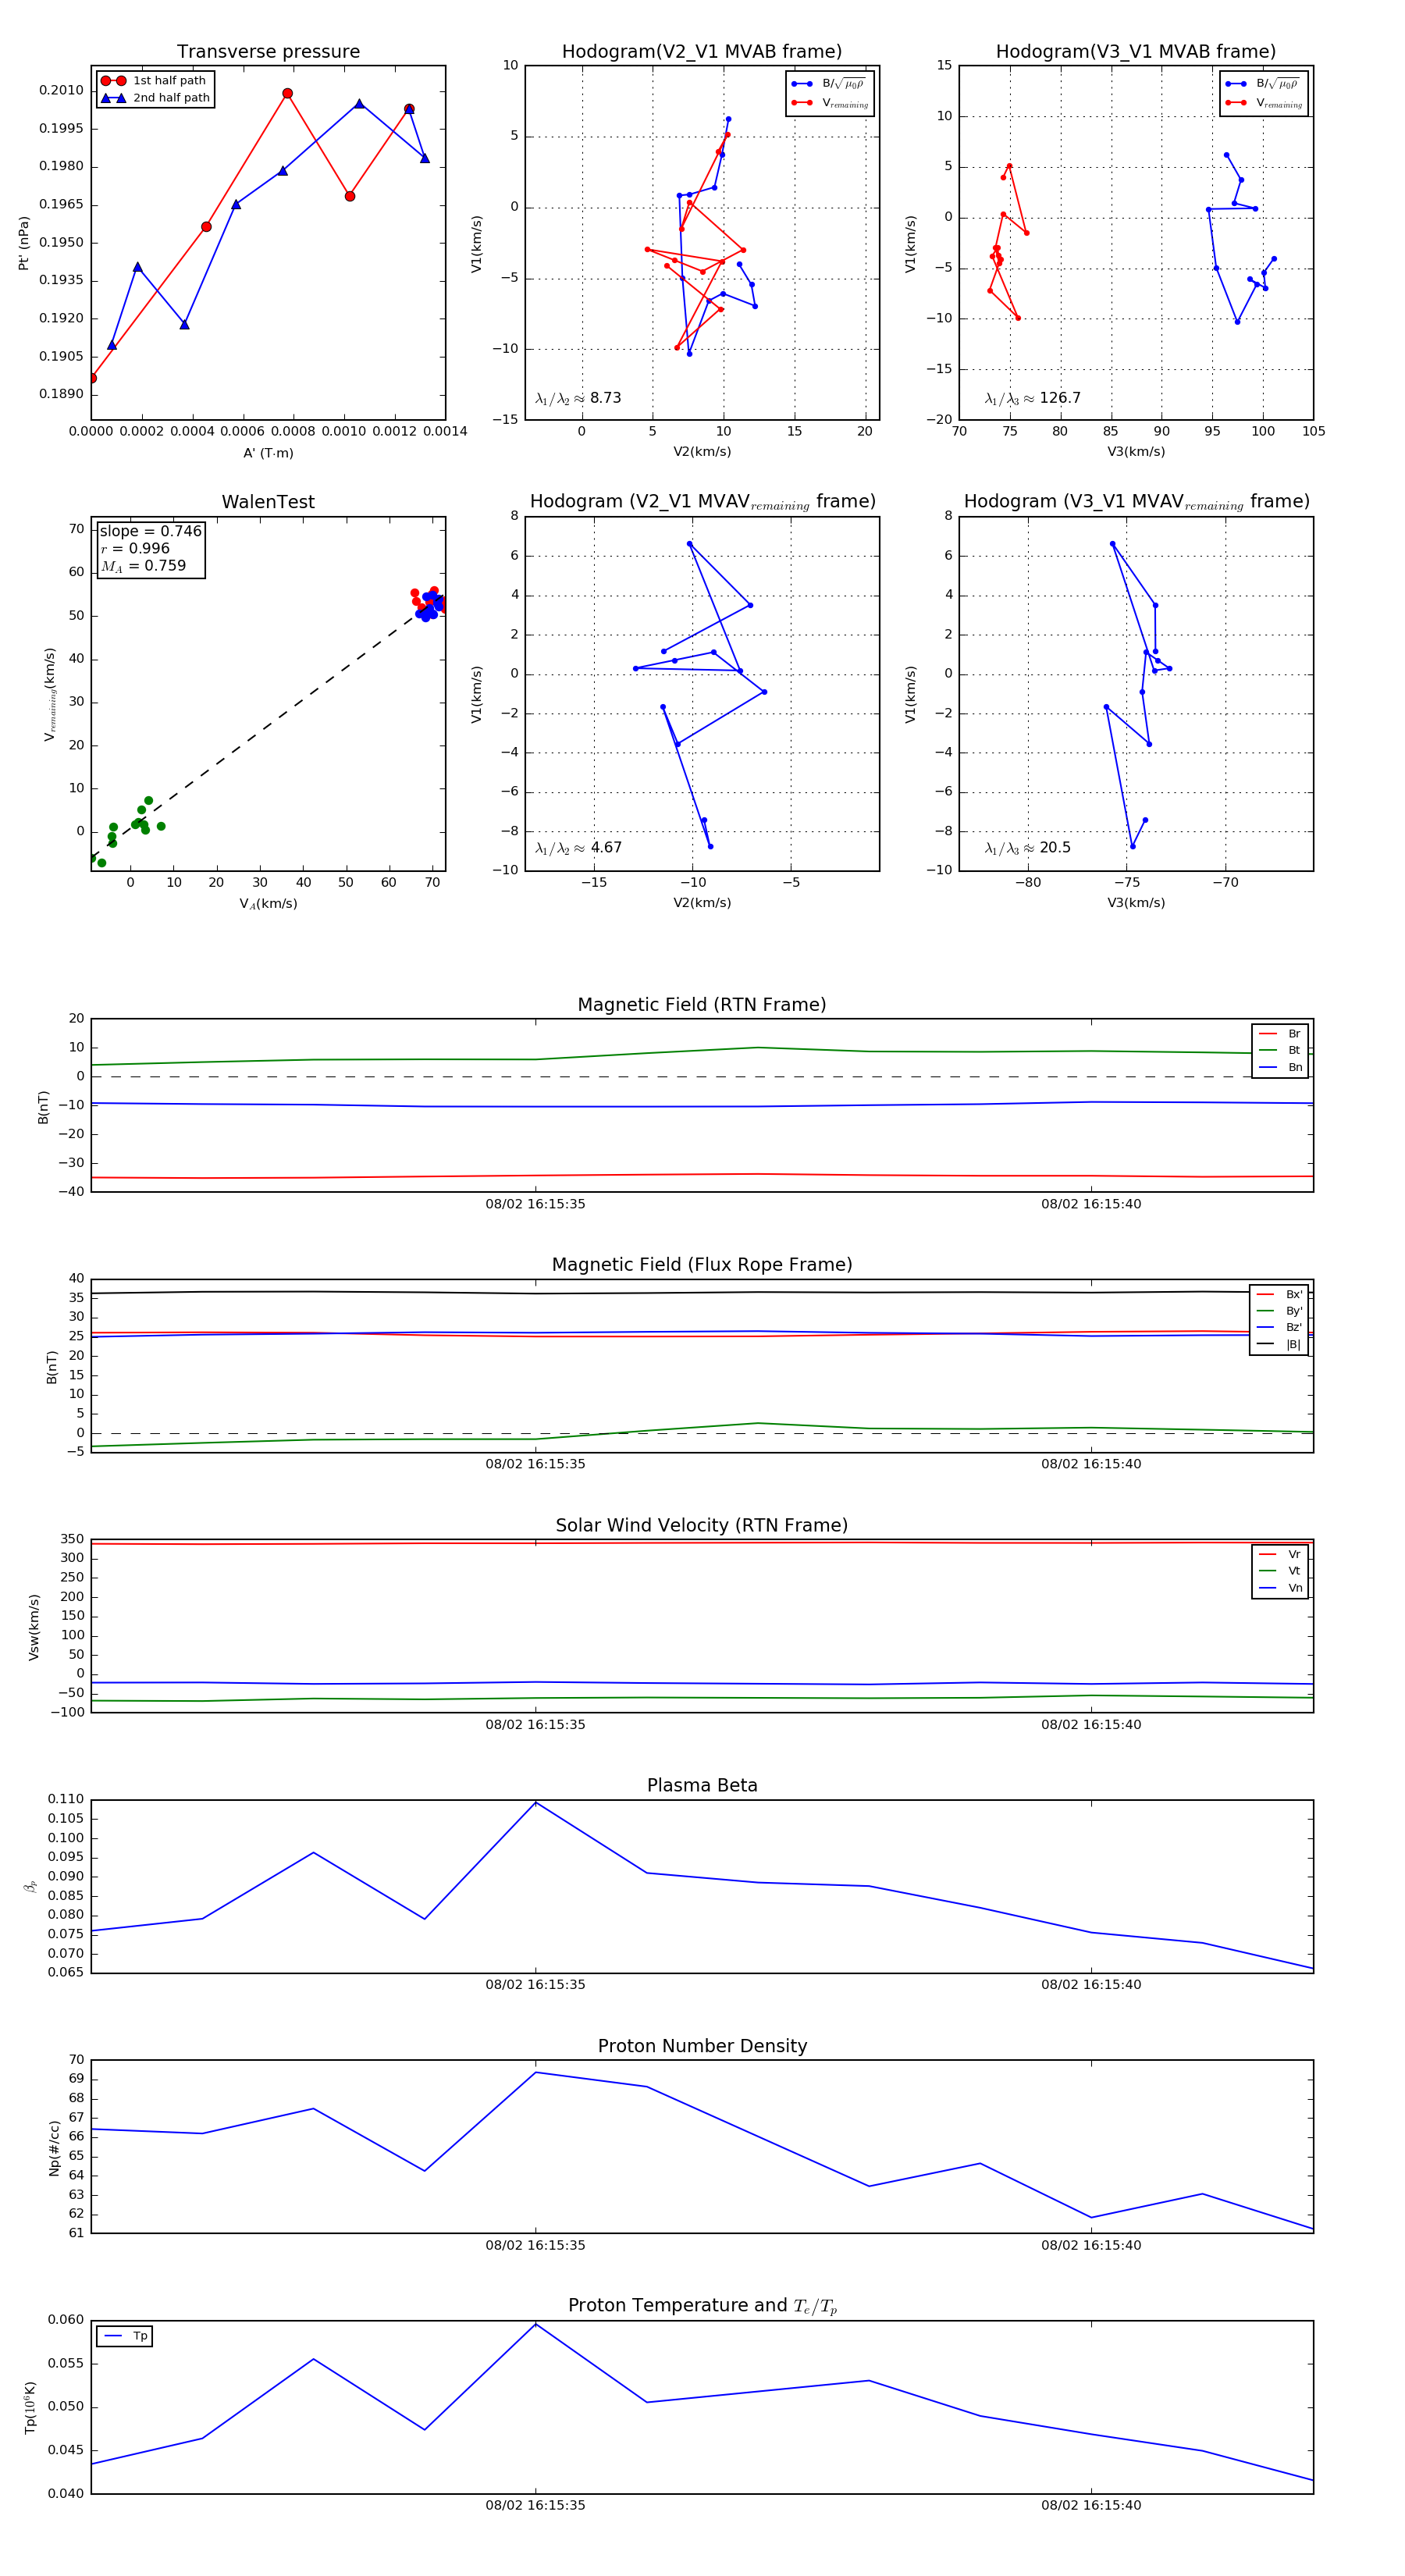
Task: Click the Transverse pressure plot title
Action: coord(268,51)
